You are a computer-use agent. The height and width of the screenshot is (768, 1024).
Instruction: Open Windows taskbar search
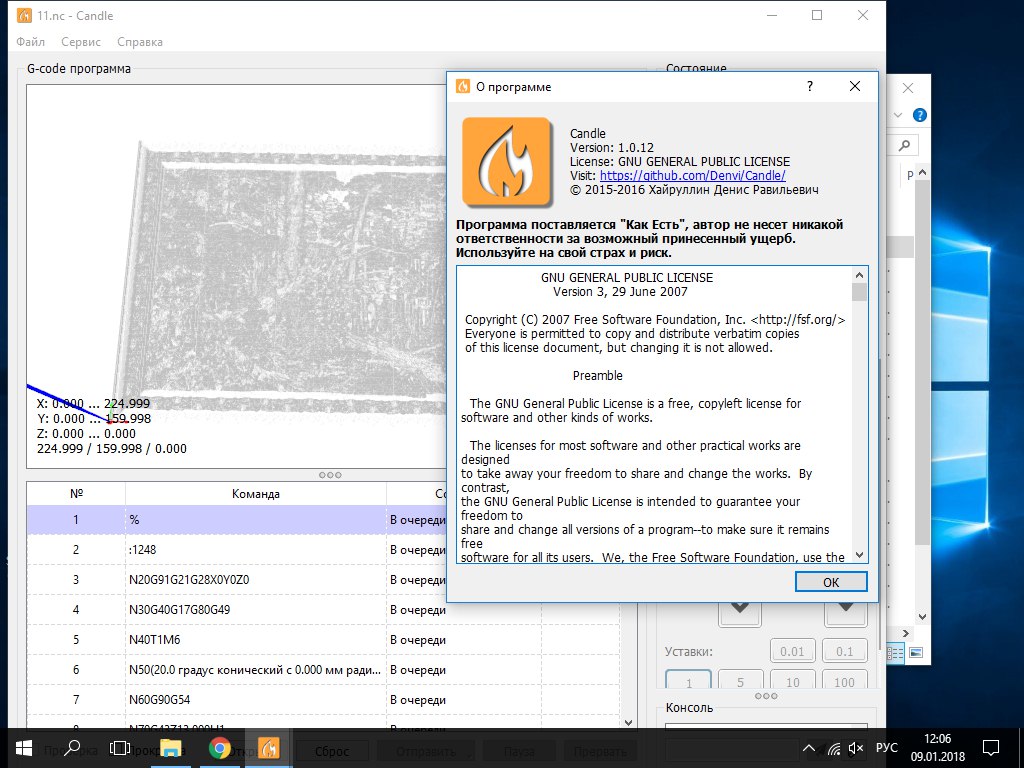click(72, 748)
